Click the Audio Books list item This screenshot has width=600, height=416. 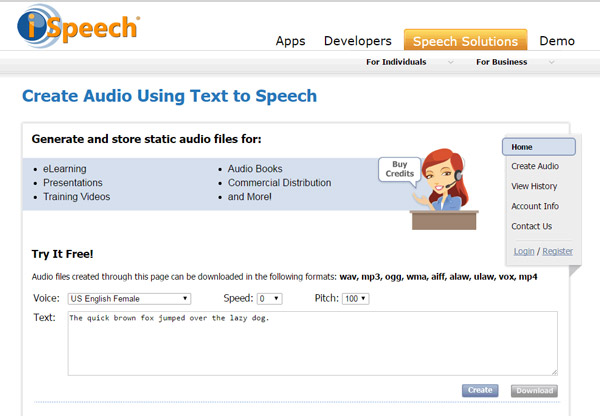[255, 169]
